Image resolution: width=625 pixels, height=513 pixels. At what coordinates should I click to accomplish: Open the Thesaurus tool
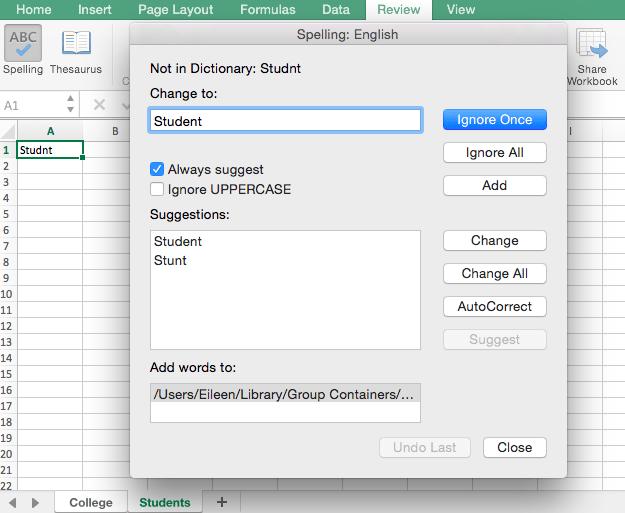[x=76, y=45]
